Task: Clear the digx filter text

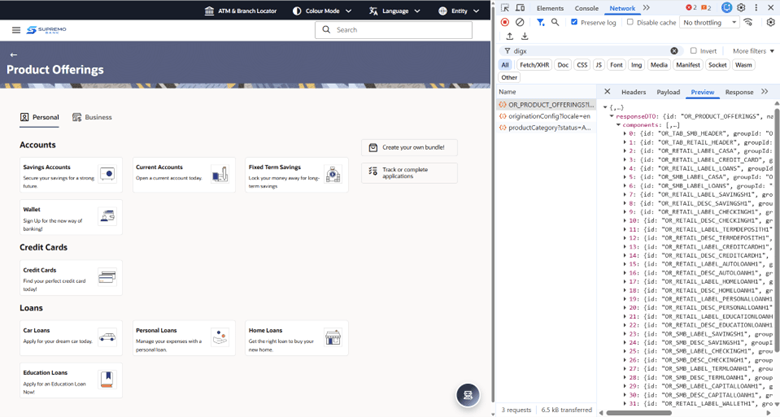Action: (x=674, y=51)
